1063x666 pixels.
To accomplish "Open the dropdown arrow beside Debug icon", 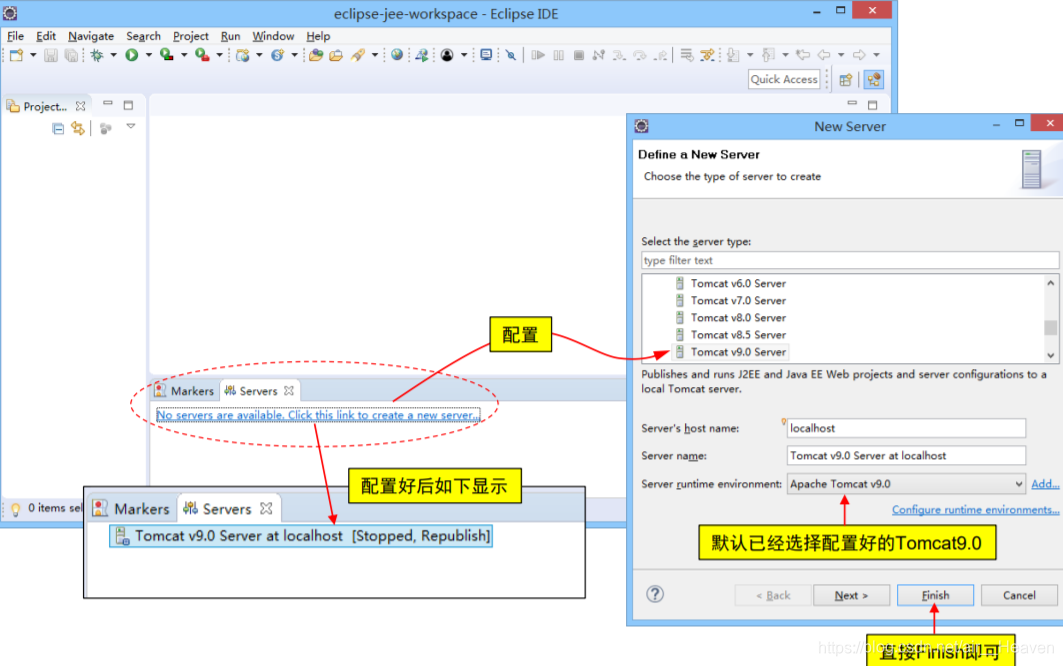I will (x=113, y=56).
